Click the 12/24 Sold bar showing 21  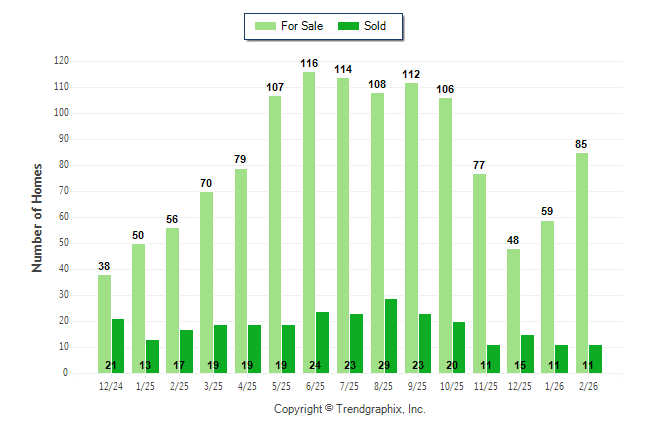tap(118, 346)
